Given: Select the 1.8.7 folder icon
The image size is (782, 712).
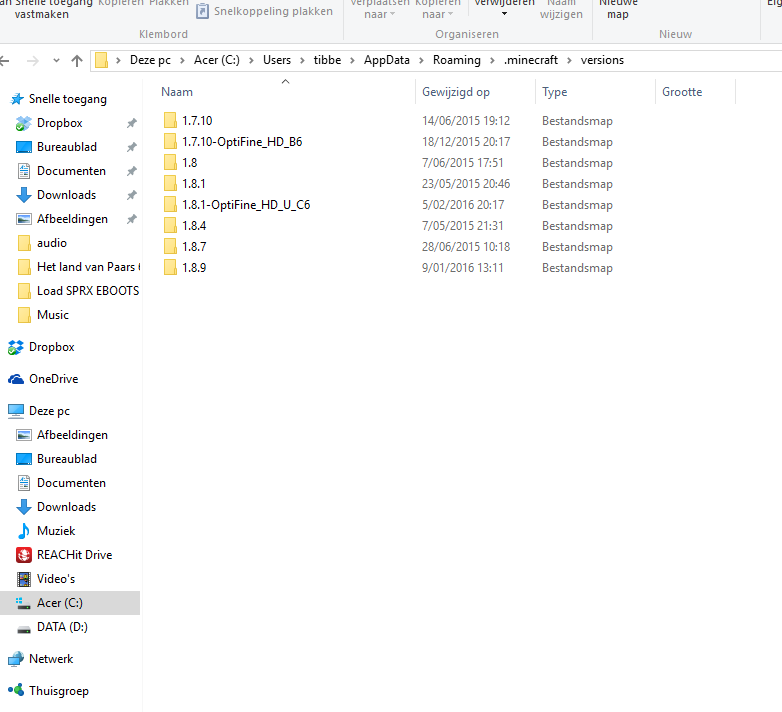Looking at the screenshot, I should [x=170, y=246].
